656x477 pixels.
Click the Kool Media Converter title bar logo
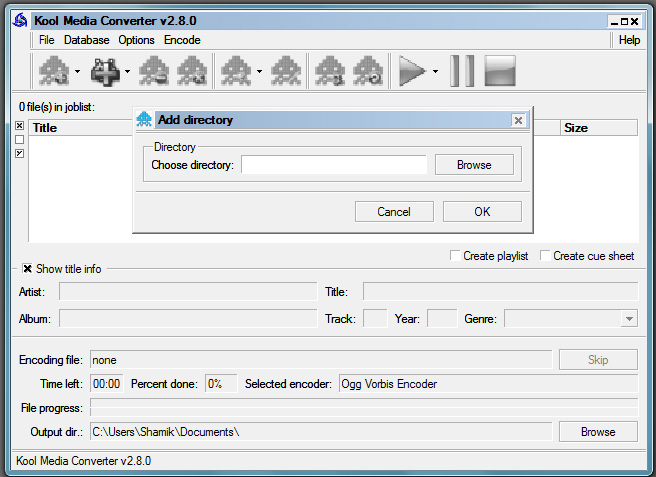tap(20, 21)
